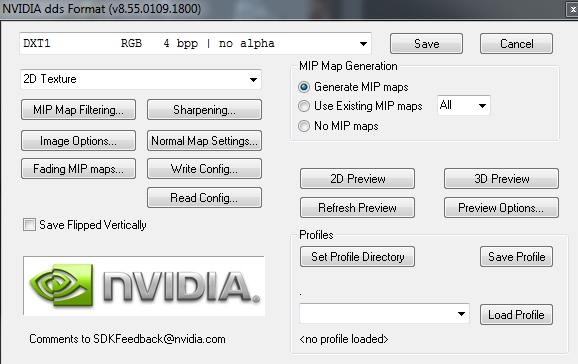Open the profile selection dropdown

pyautogui.click(x=384, y=314)
